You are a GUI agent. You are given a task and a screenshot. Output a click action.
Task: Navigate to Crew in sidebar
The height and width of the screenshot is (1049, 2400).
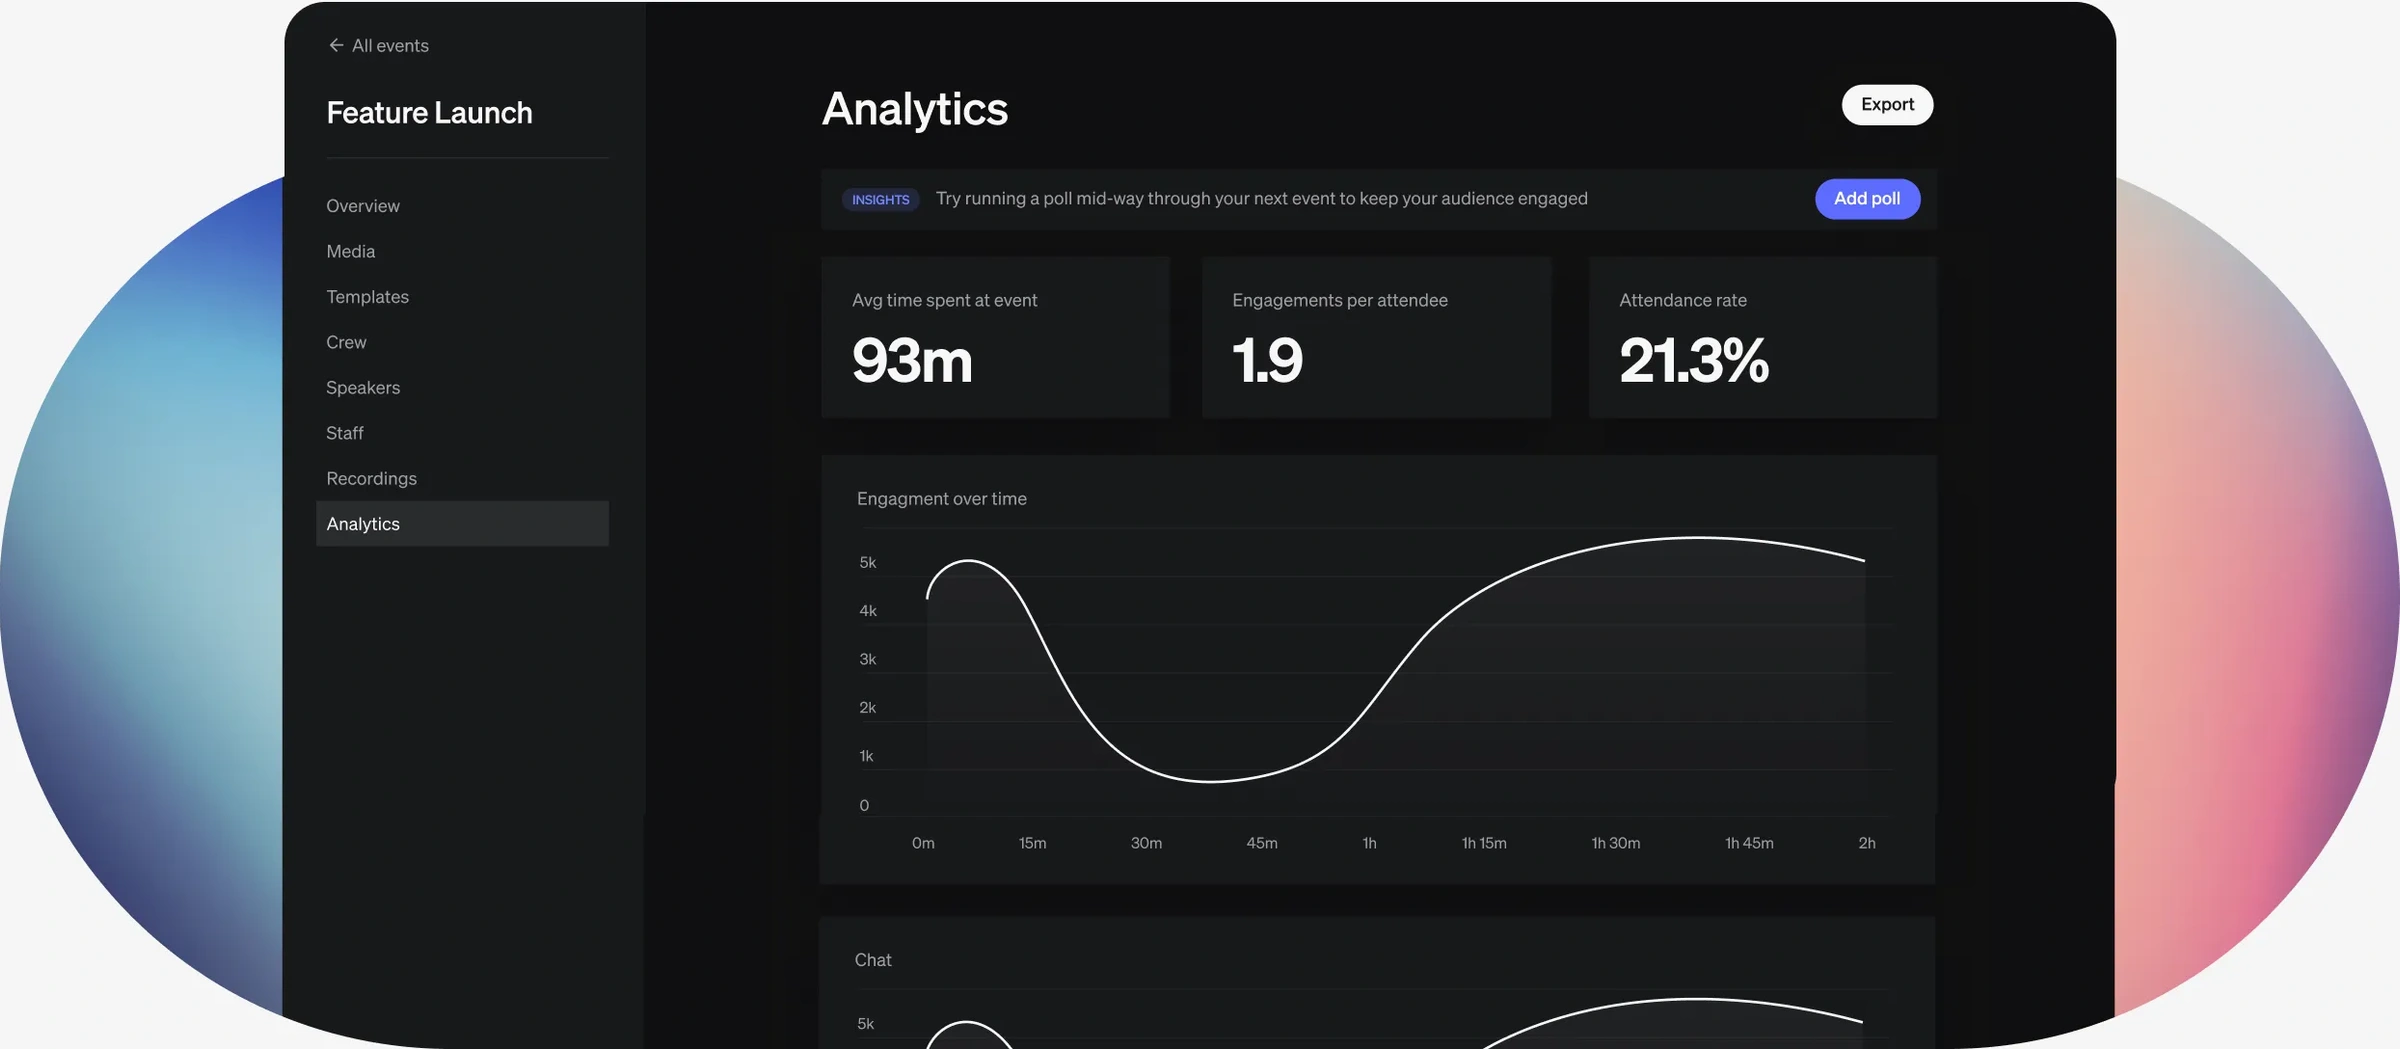(346, 342)
